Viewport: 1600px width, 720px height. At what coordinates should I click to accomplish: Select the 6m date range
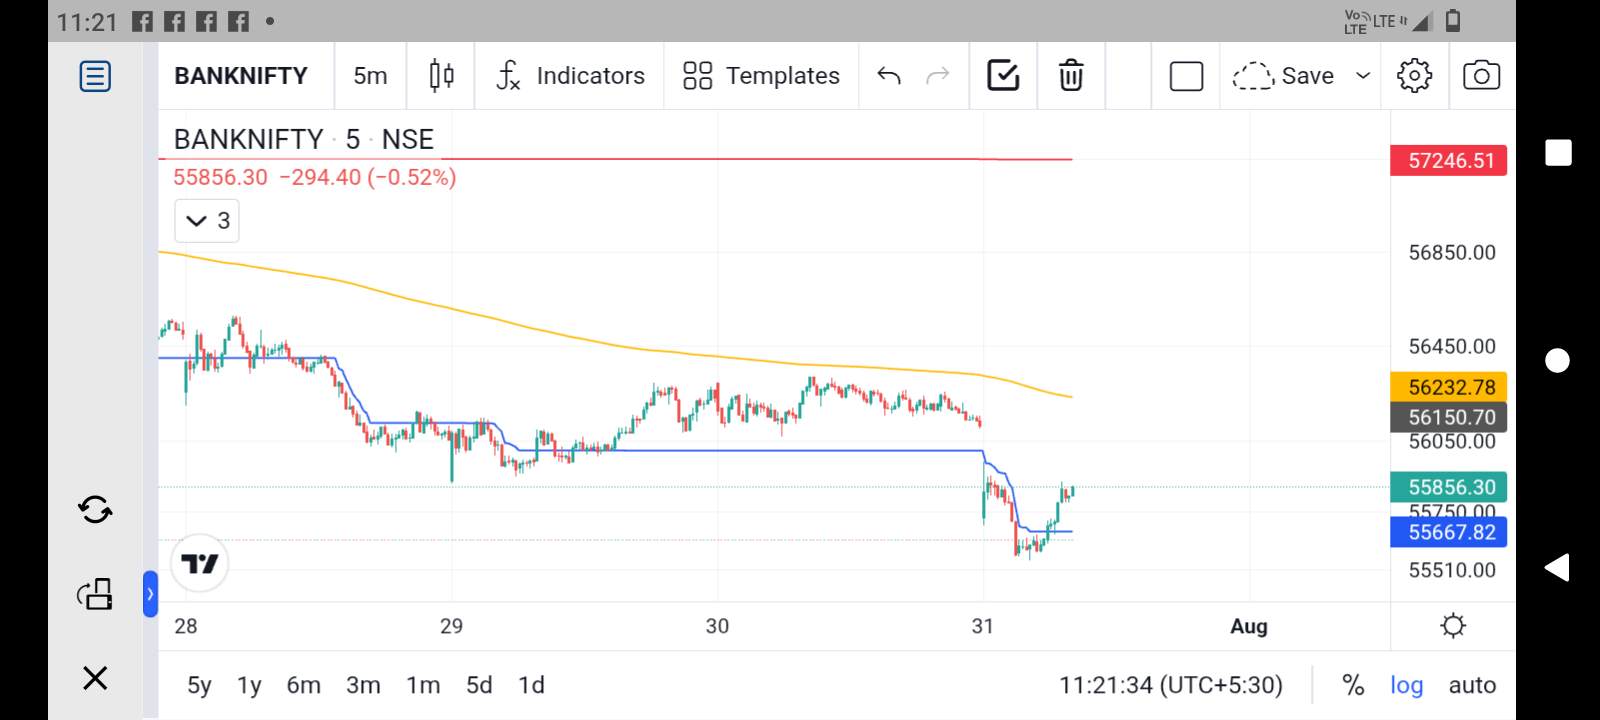coord(304,685)
